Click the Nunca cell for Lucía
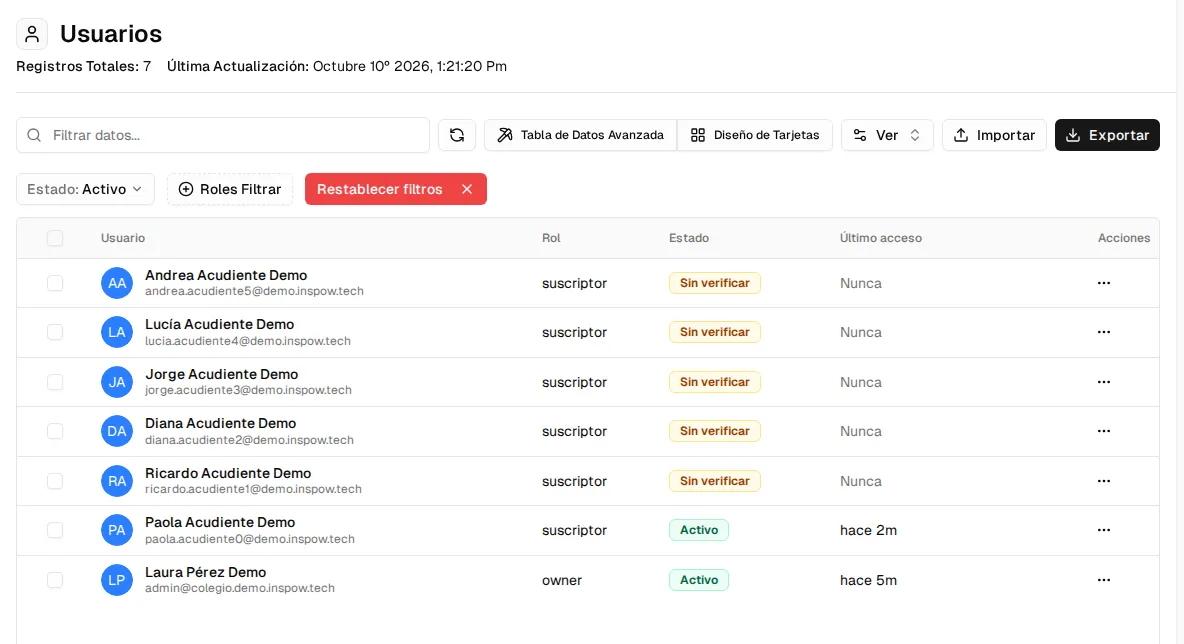 [861, 333]
